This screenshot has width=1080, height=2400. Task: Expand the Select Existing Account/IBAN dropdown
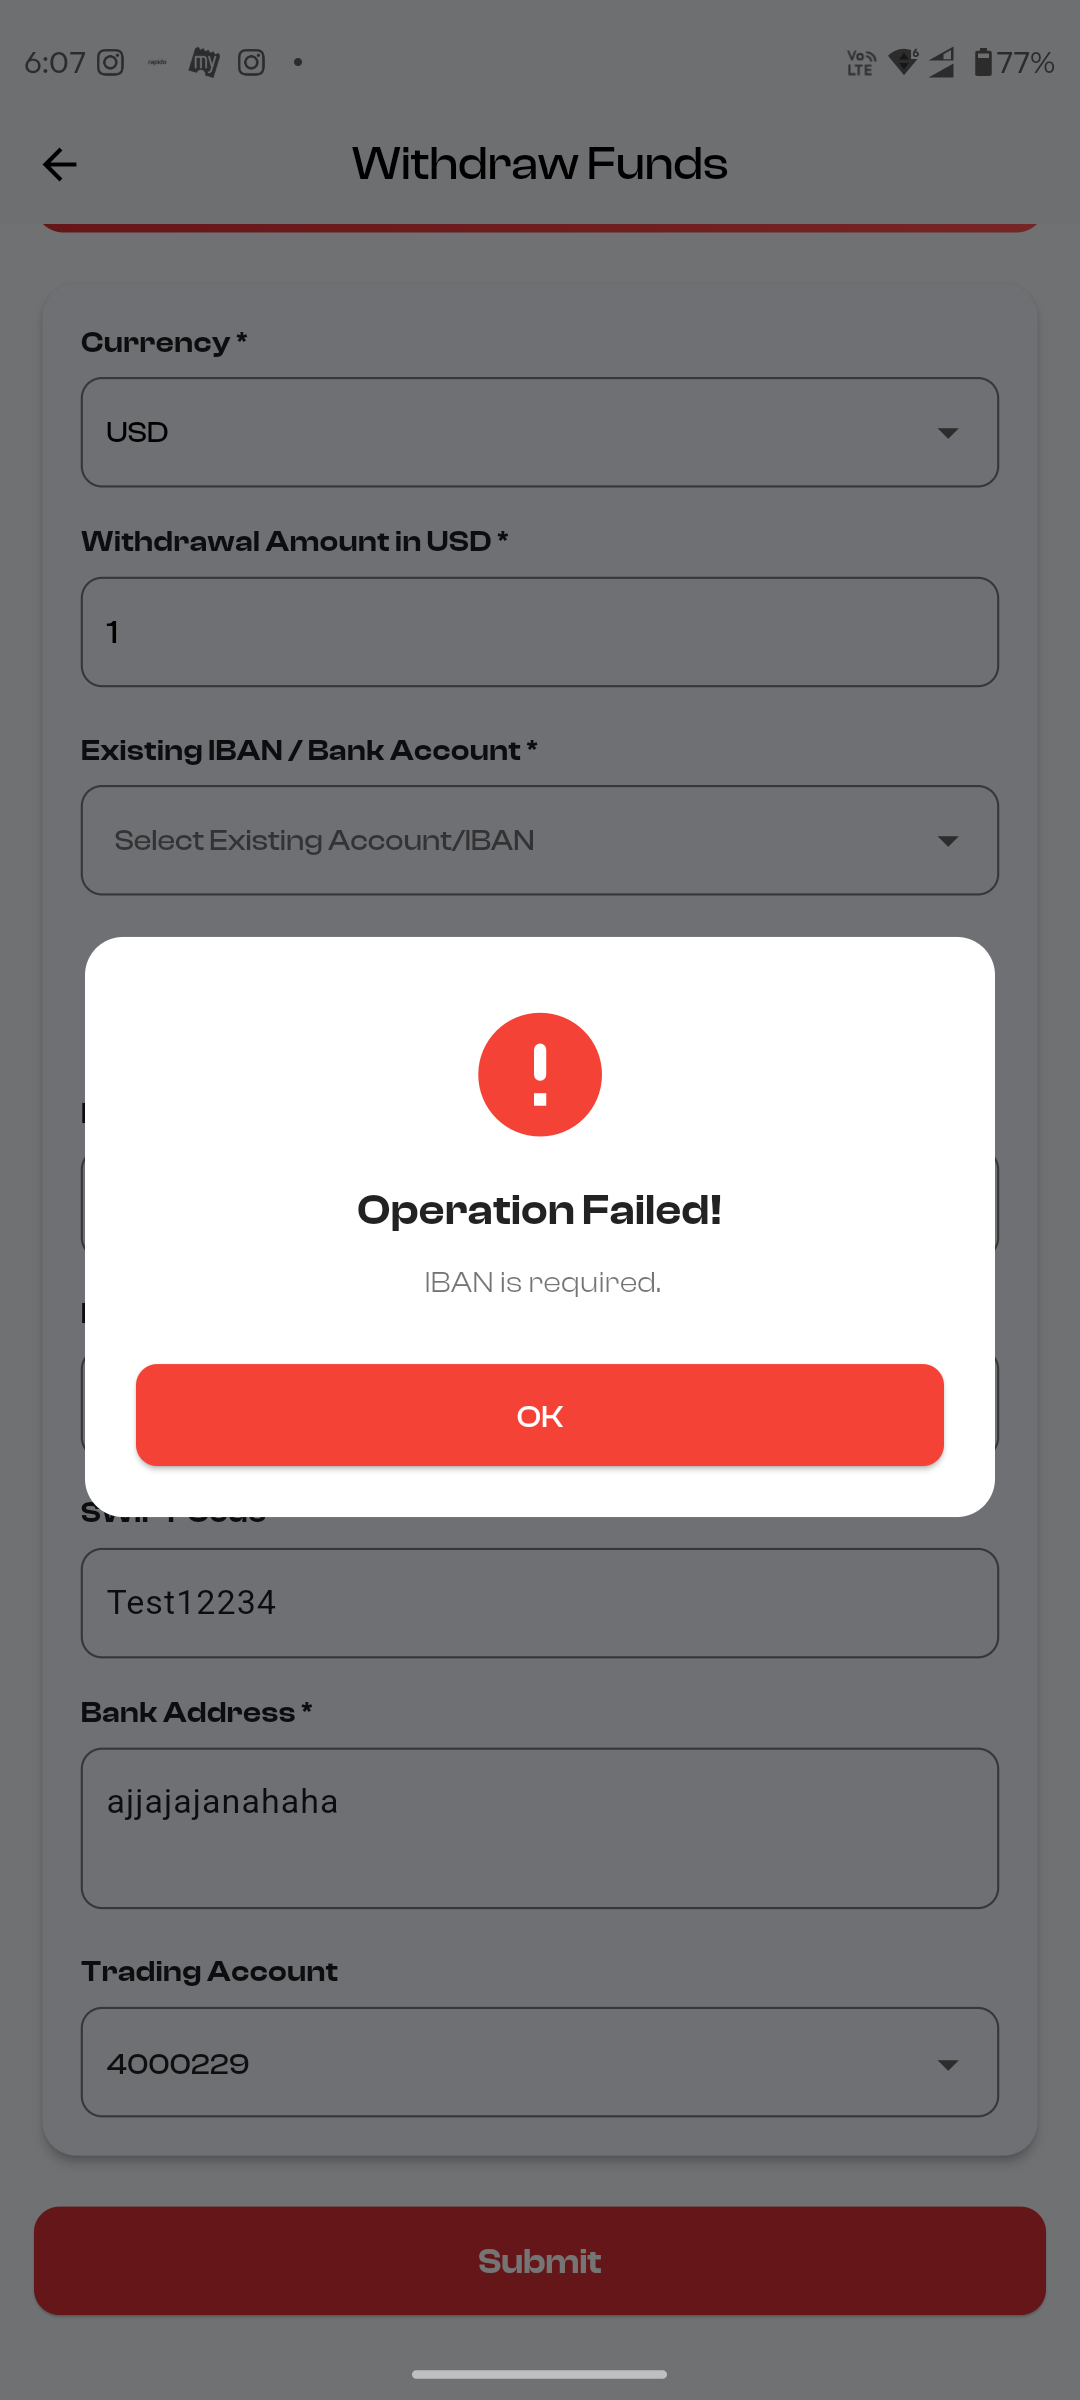(x=540, y=840)
